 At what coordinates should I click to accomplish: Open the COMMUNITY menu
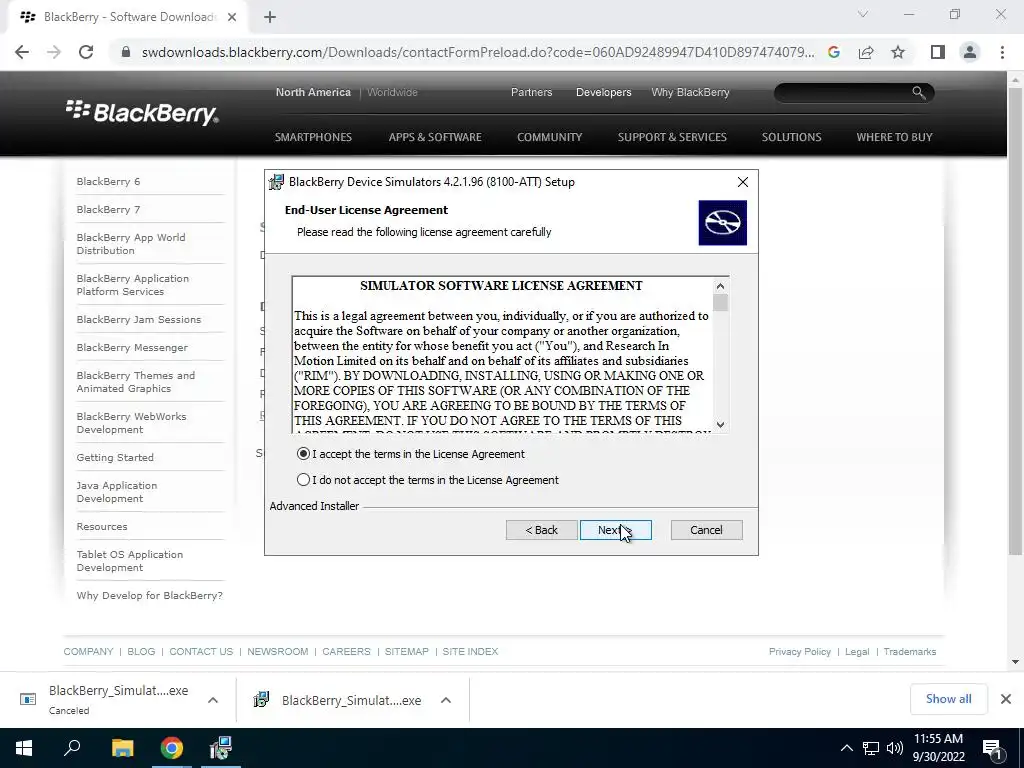[x=549, y=137]
